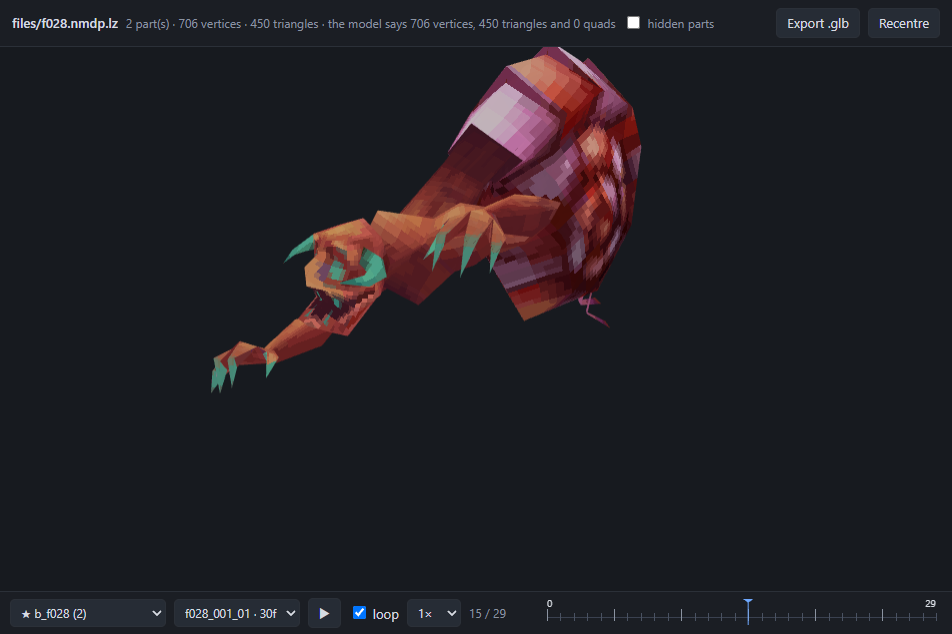Image resolution: width=952 pixels, height=634 pixels.
Task: Uncheck the loop checkbox
Action: tap(359, 613)
